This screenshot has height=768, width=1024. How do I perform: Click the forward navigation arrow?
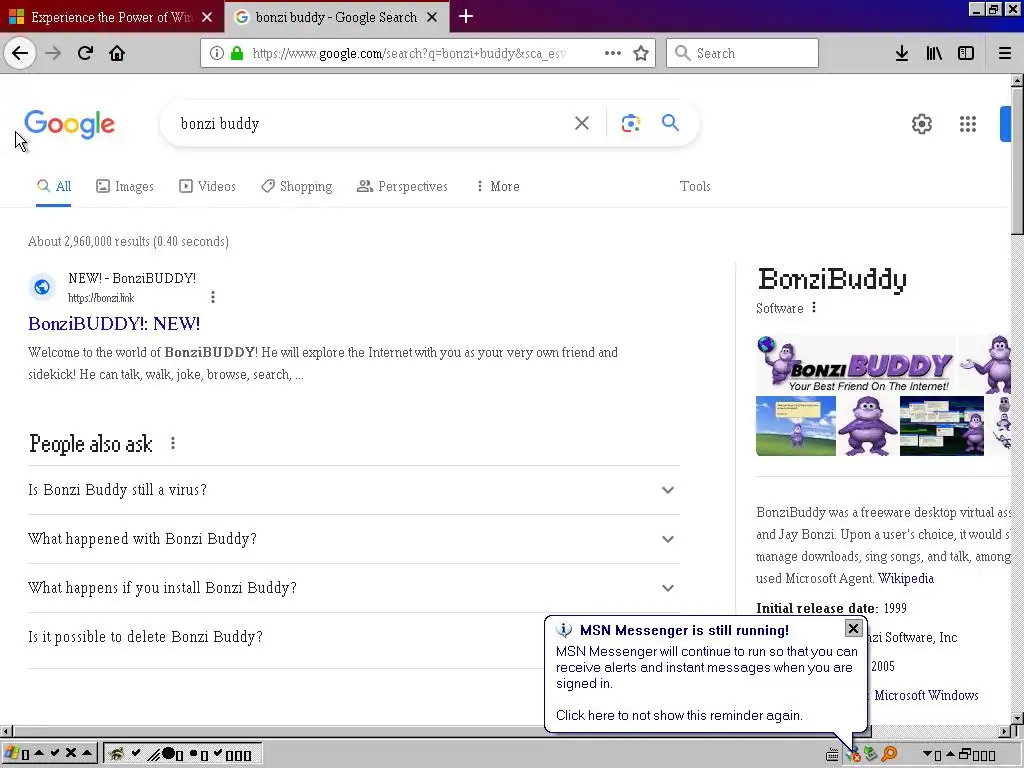coord(53,53)
